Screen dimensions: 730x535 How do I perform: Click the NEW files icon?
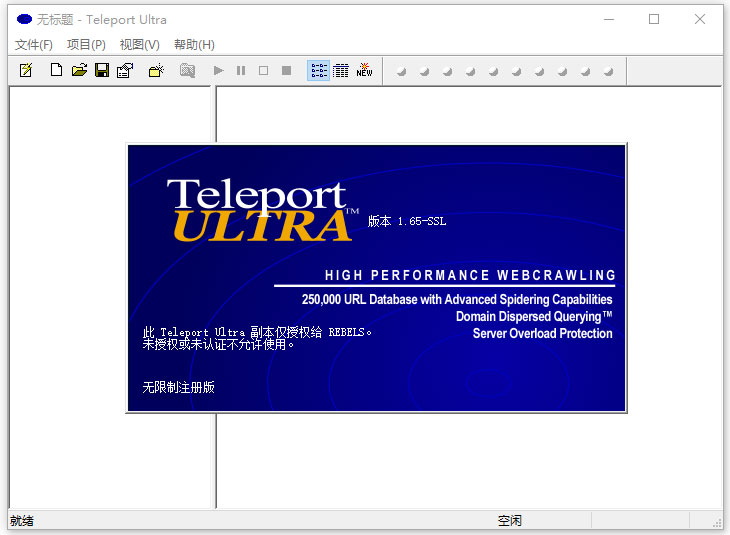364,70
